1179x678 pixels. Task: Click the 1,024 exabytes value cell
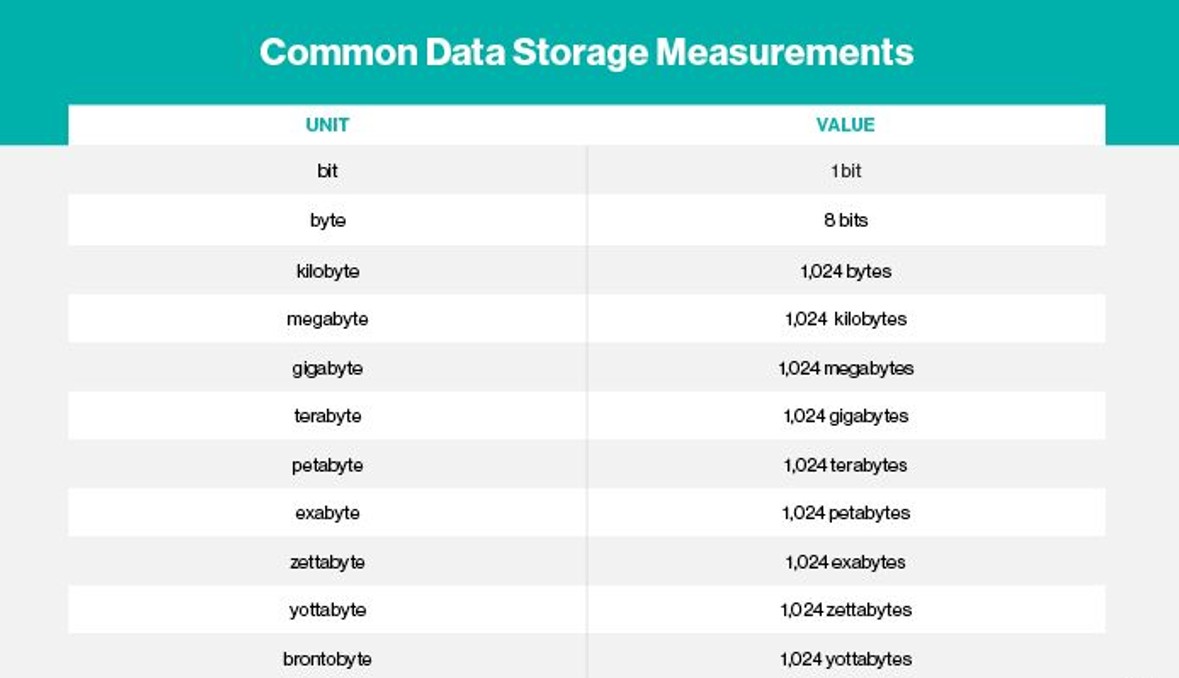coord(845,562)
